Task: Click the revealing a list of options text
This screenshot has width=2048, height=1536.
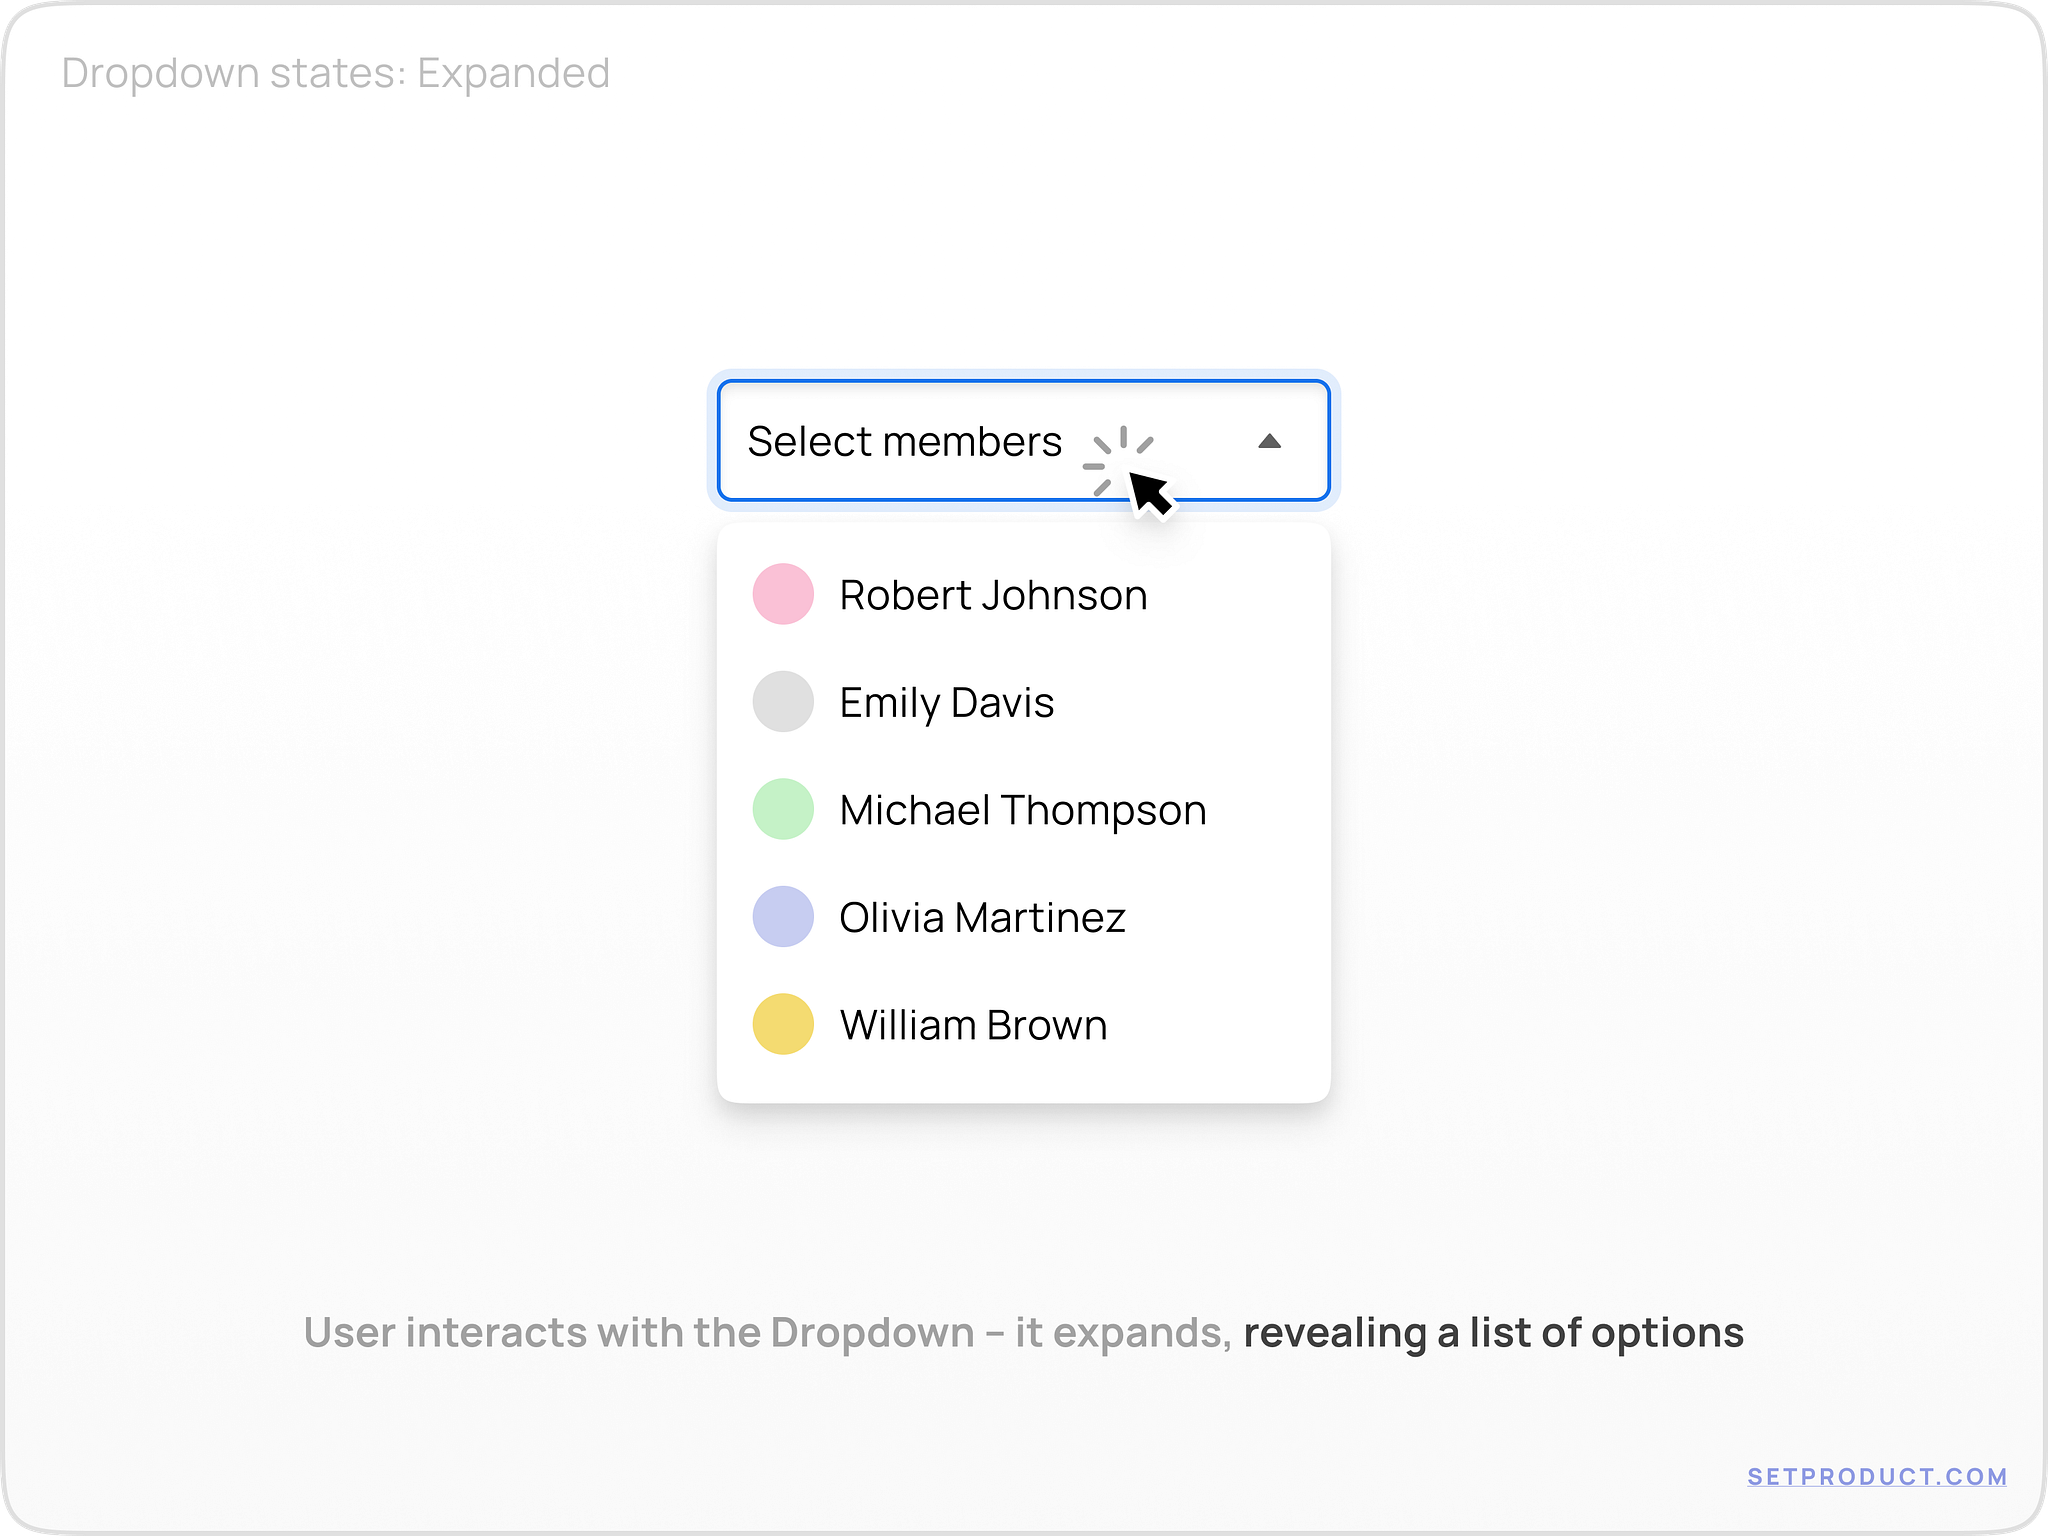Action: point(1493,1332)
